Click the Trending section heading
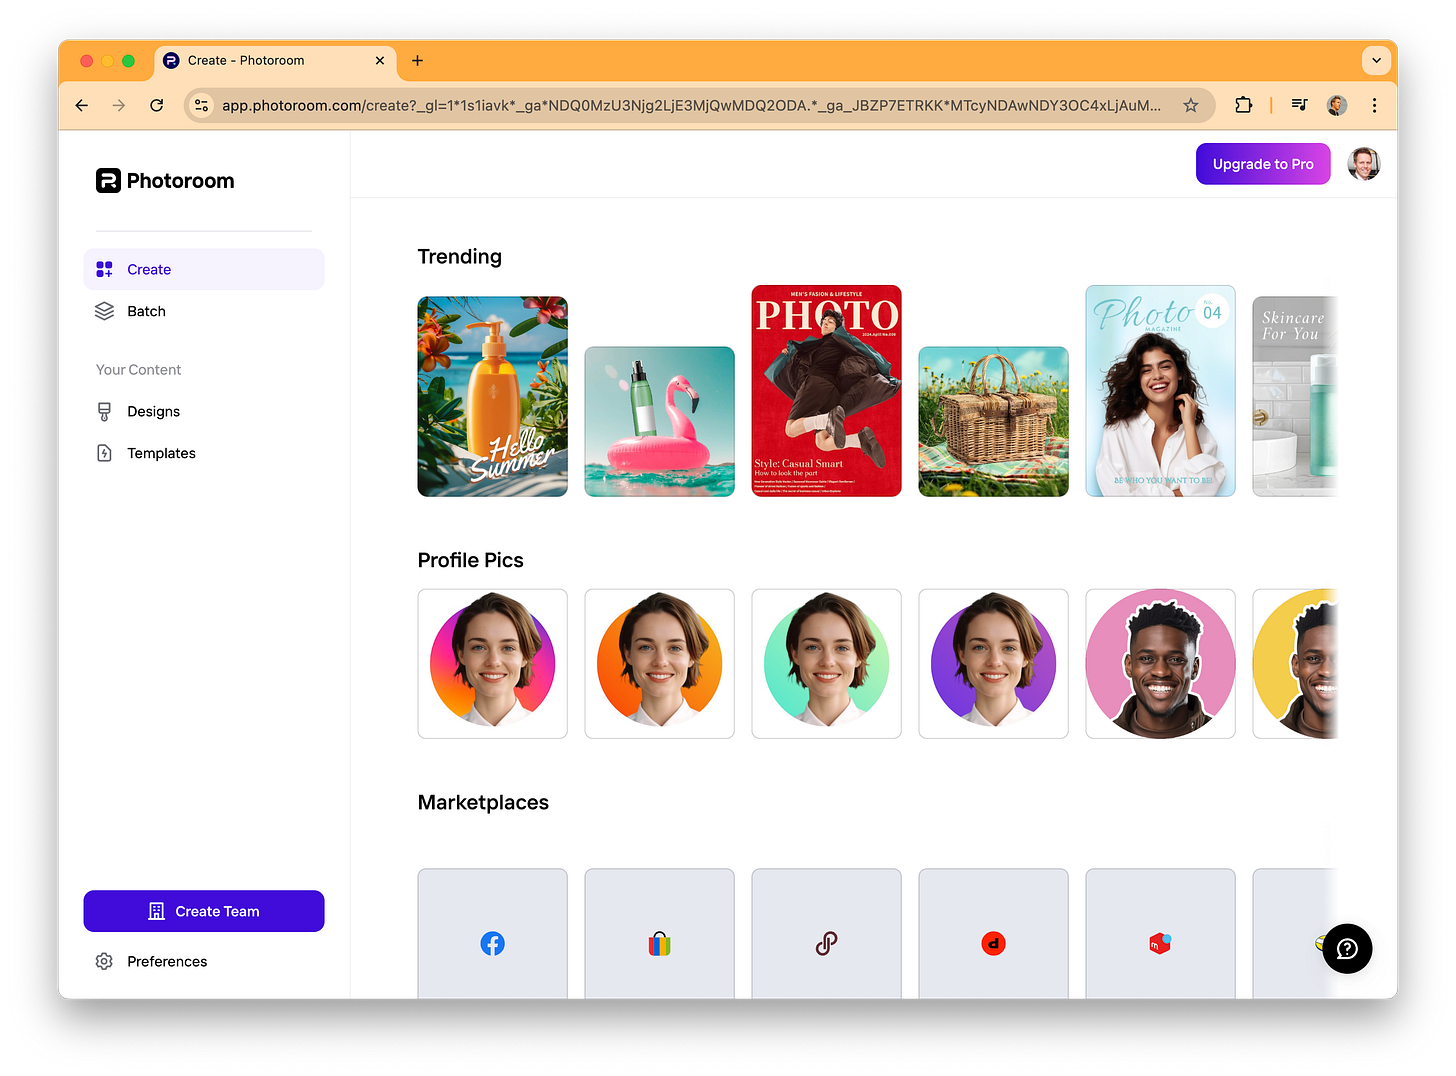Image resolution: width=1456 pixels, height=1076 pixels. 459,256
